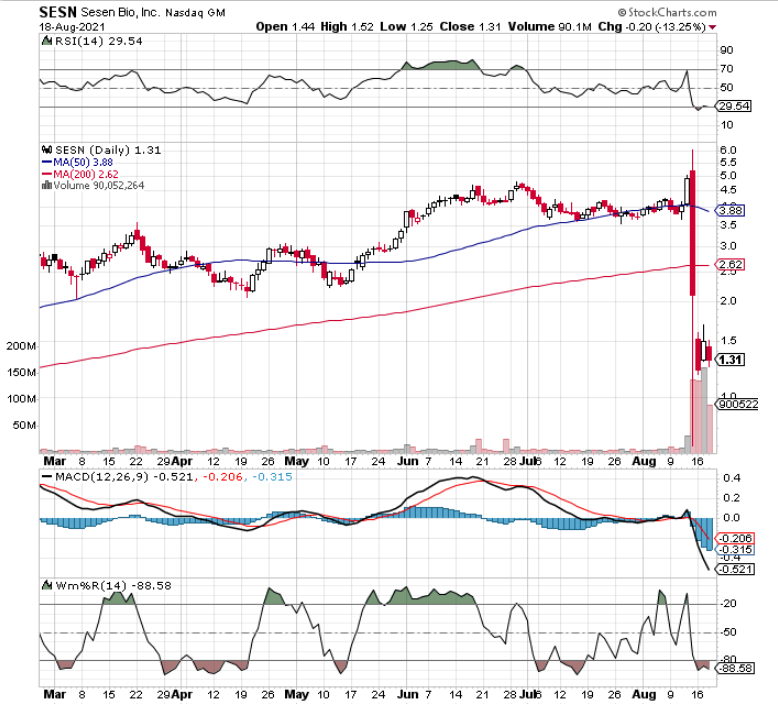Click the red -0.206 MACD signal legend value
The width and height of the screenshot is (778, 704).
pyautogui.click(x=223, y=477)
